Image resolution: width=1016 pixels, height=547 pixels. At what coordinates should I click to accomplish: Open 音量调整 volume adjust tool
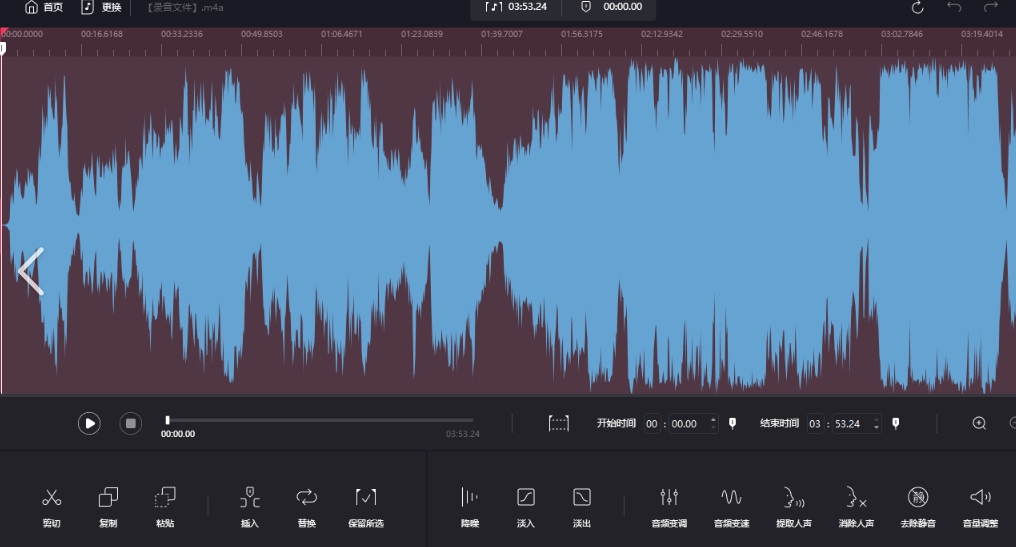click(980, 506)
